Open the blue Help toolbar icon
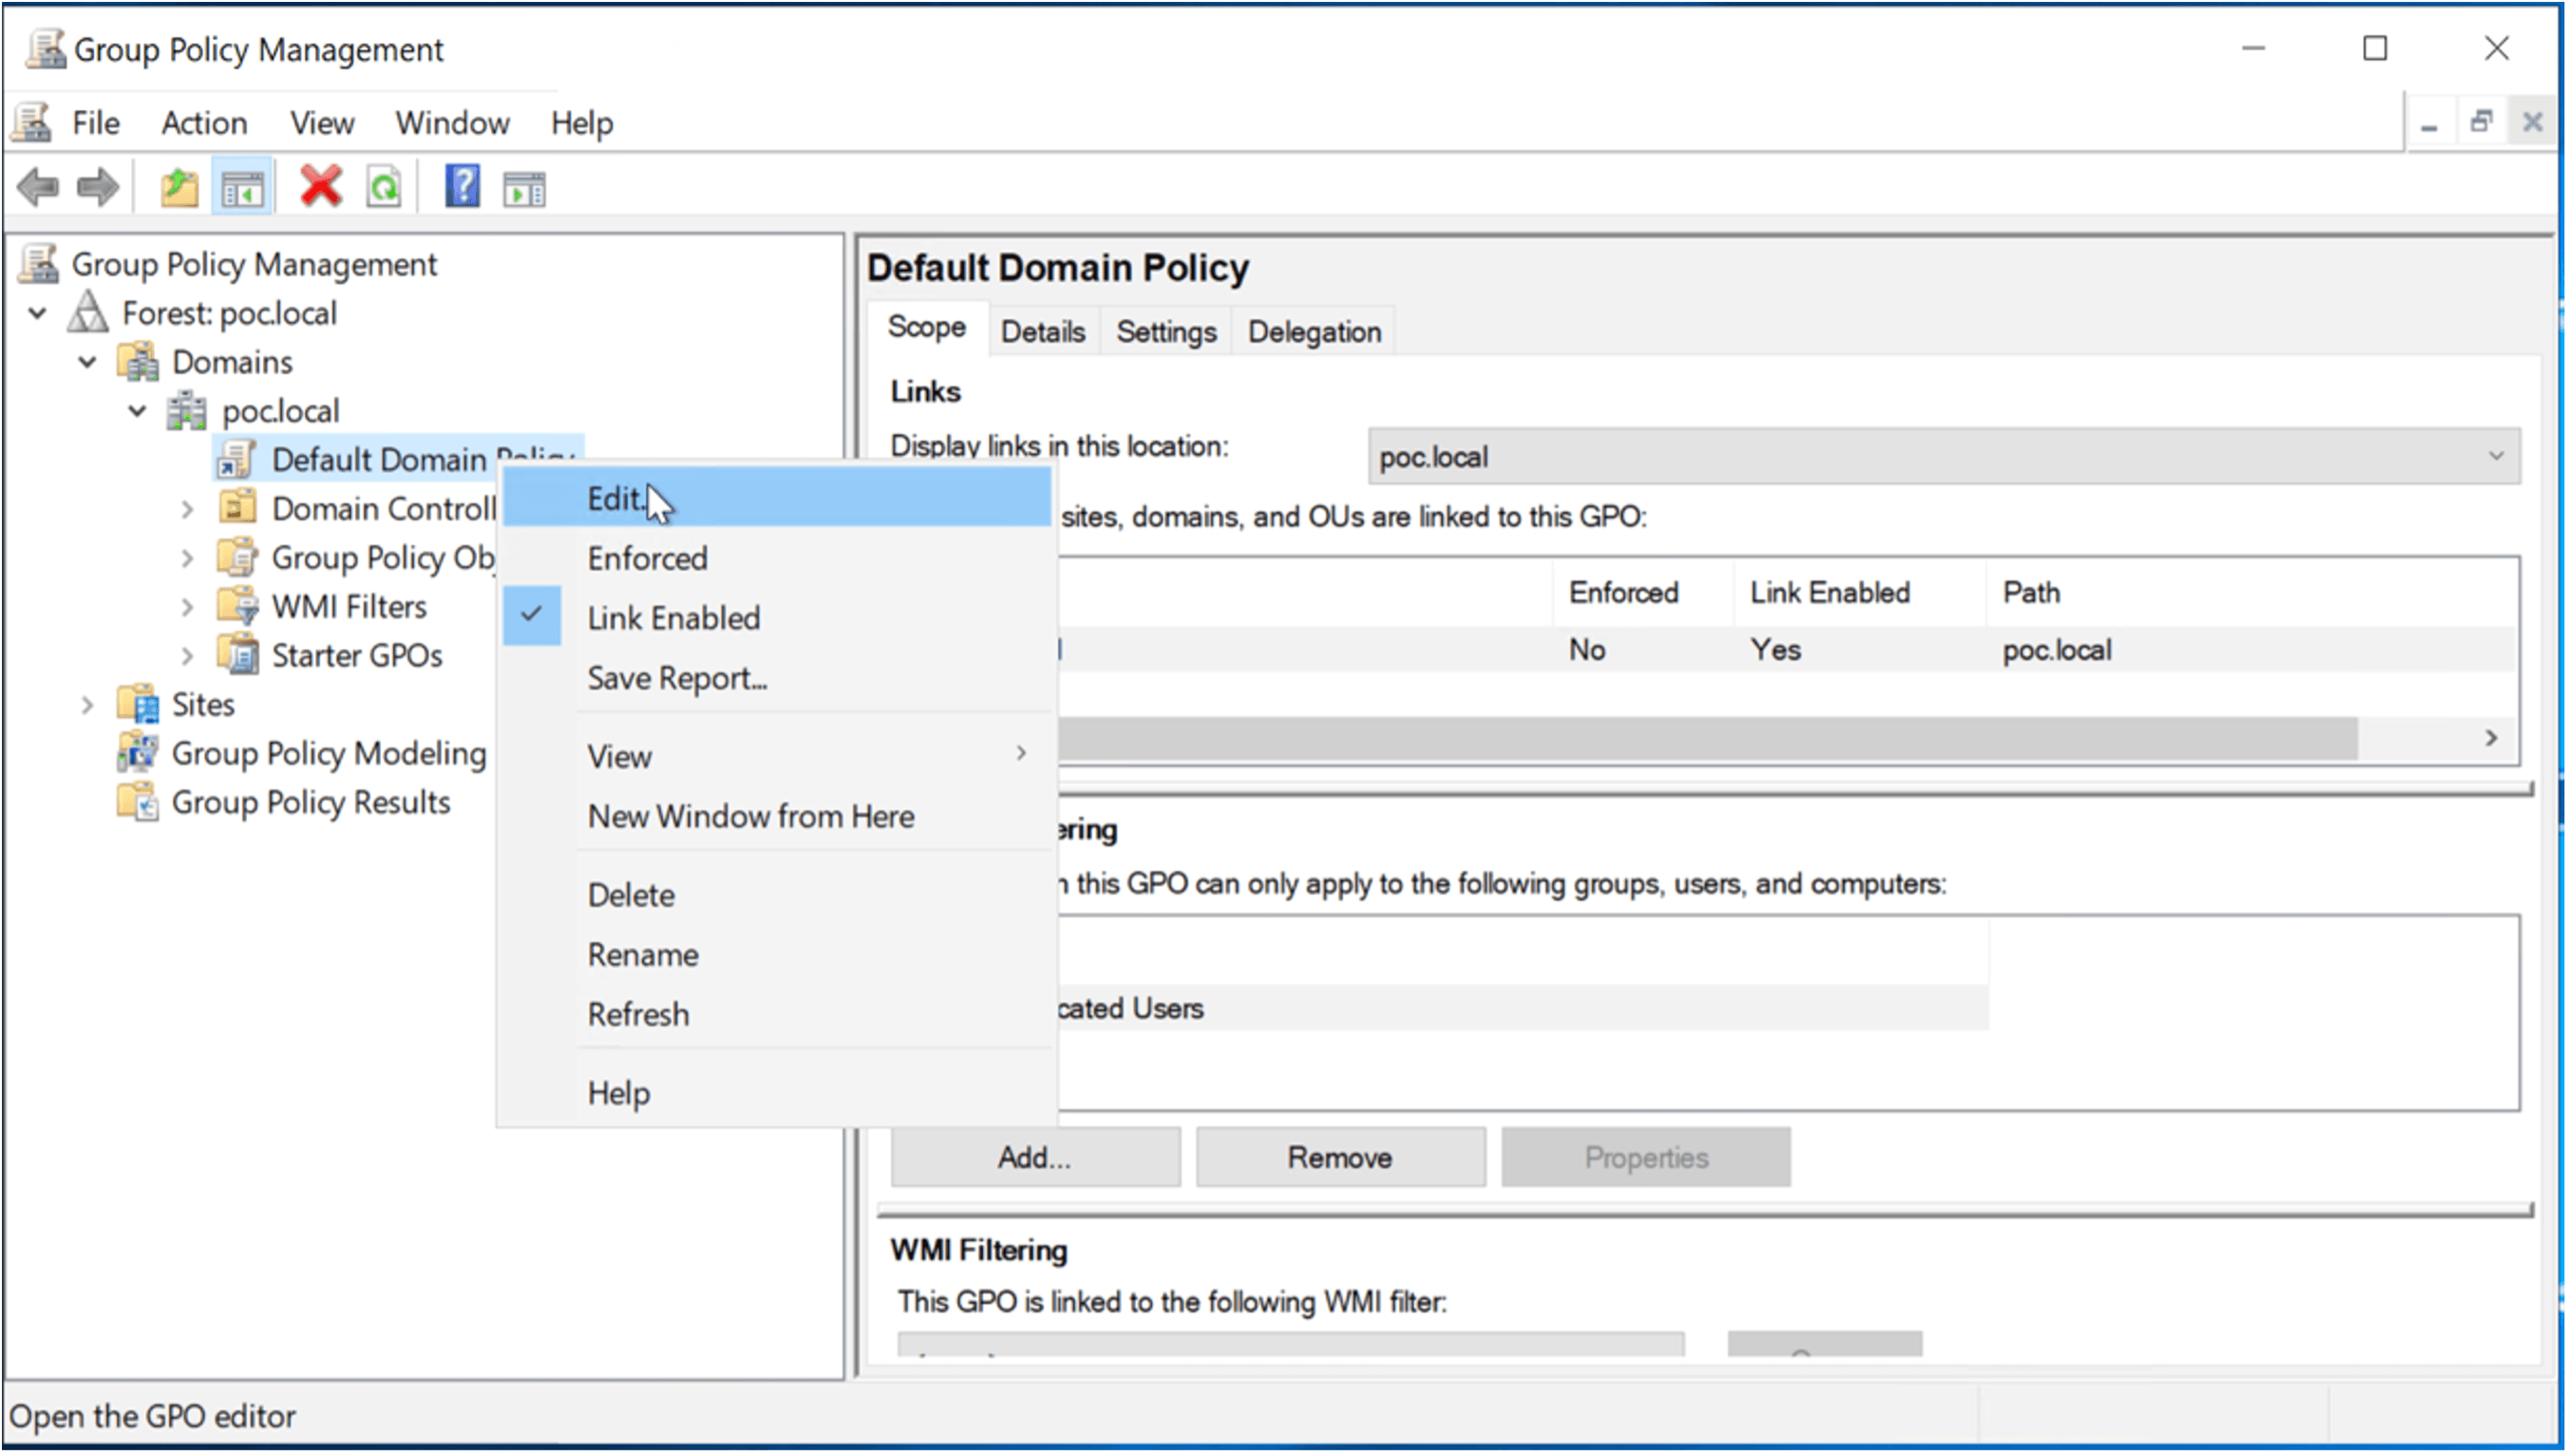The width and height of the screenshot is (2571, 1456). [462, 187]
